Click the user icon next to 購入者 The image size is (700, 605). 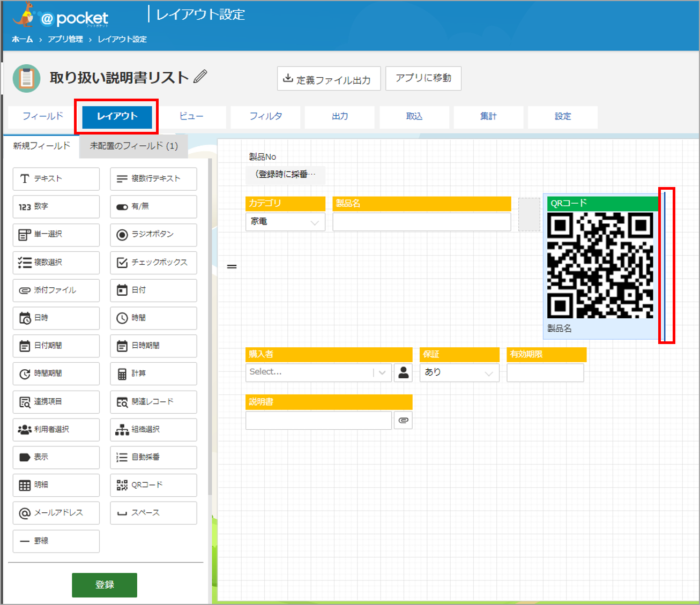(x=403, y=372)
